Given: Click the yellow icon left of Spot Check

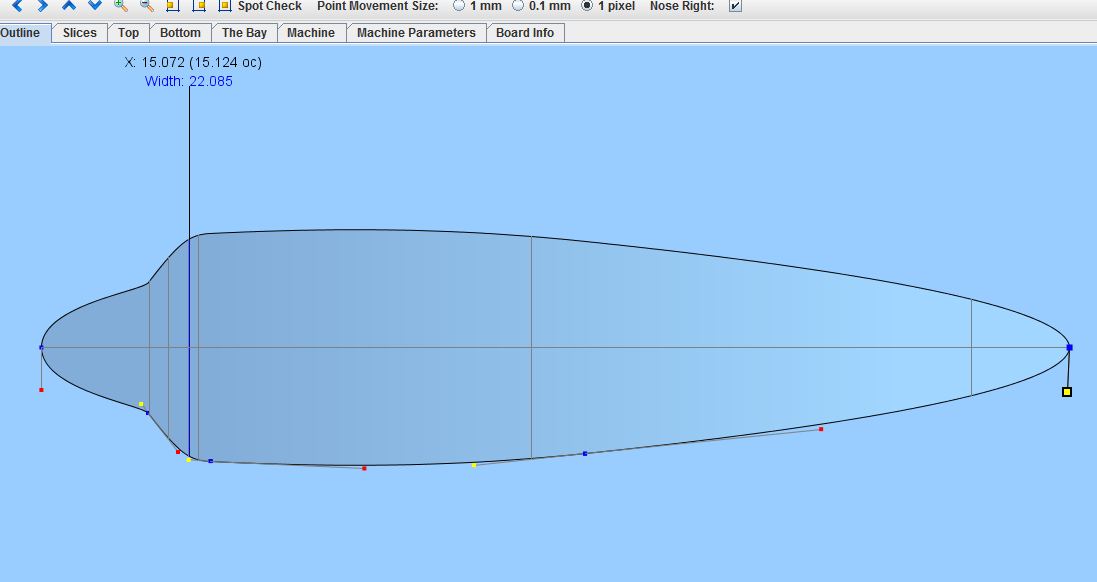Looking at the screenshot, I should (x=224, y=5).
